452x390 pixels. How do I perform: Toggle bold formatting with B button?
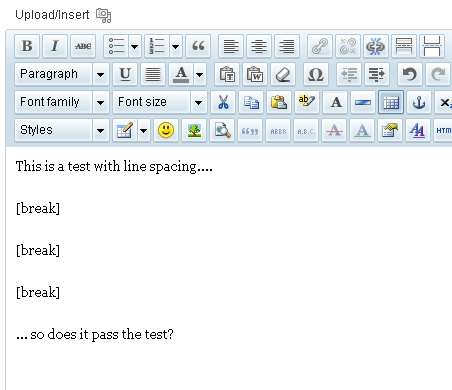click(x=27, y=46)
